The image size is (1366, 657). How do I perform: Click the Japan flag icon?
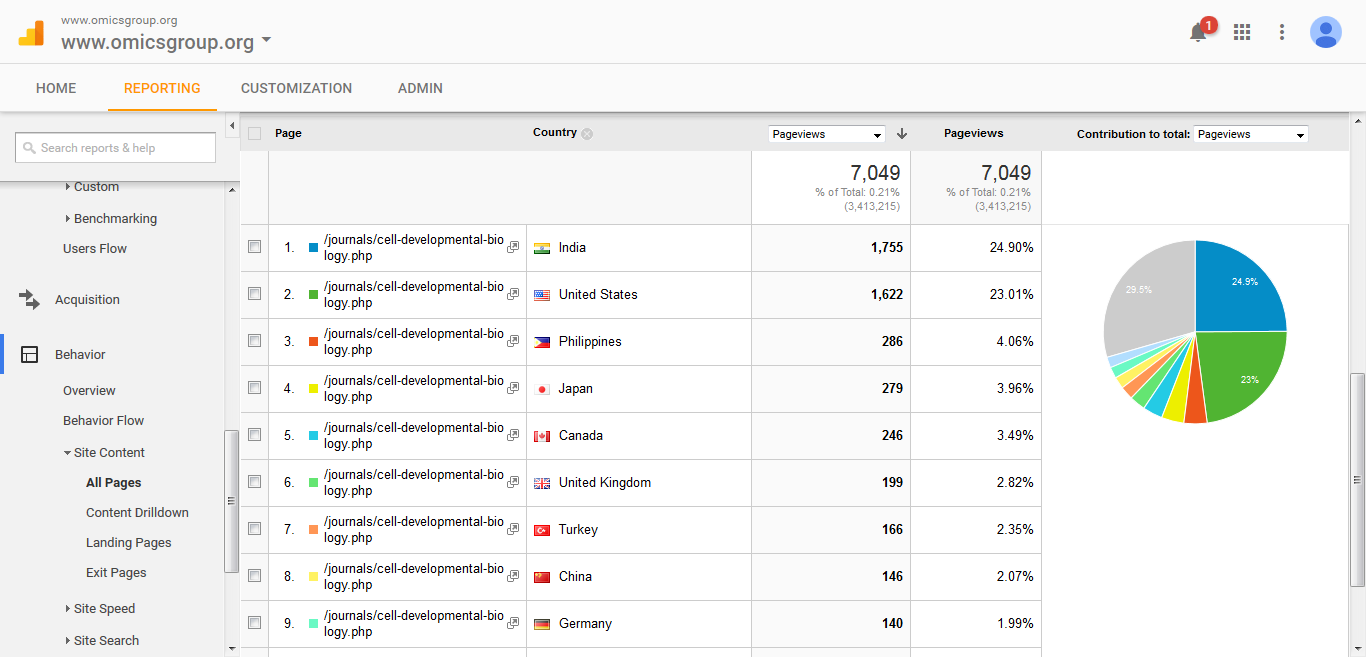(x=542, y=389)
